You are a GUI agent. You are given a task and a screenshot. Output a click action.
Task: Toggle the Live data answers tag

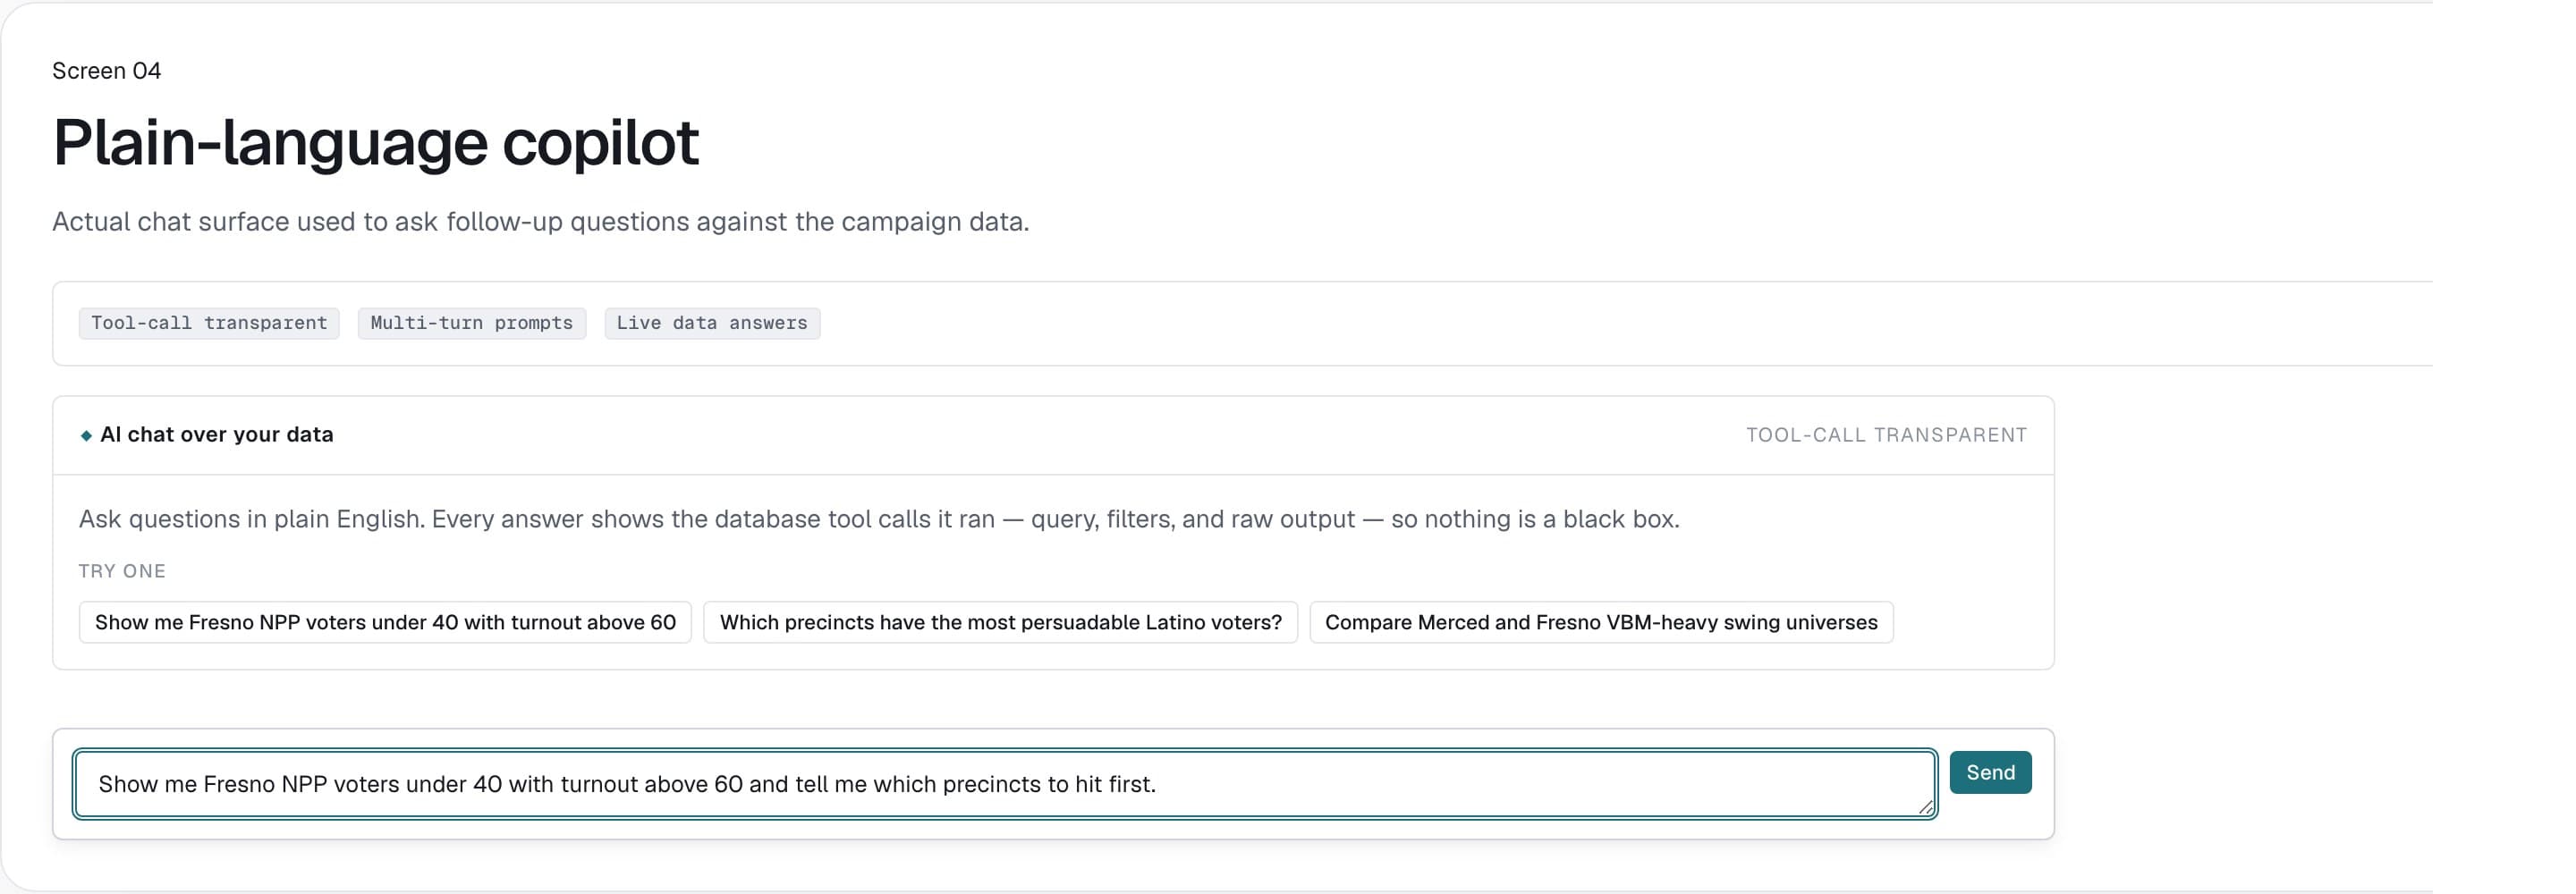[x=711, y=323]
